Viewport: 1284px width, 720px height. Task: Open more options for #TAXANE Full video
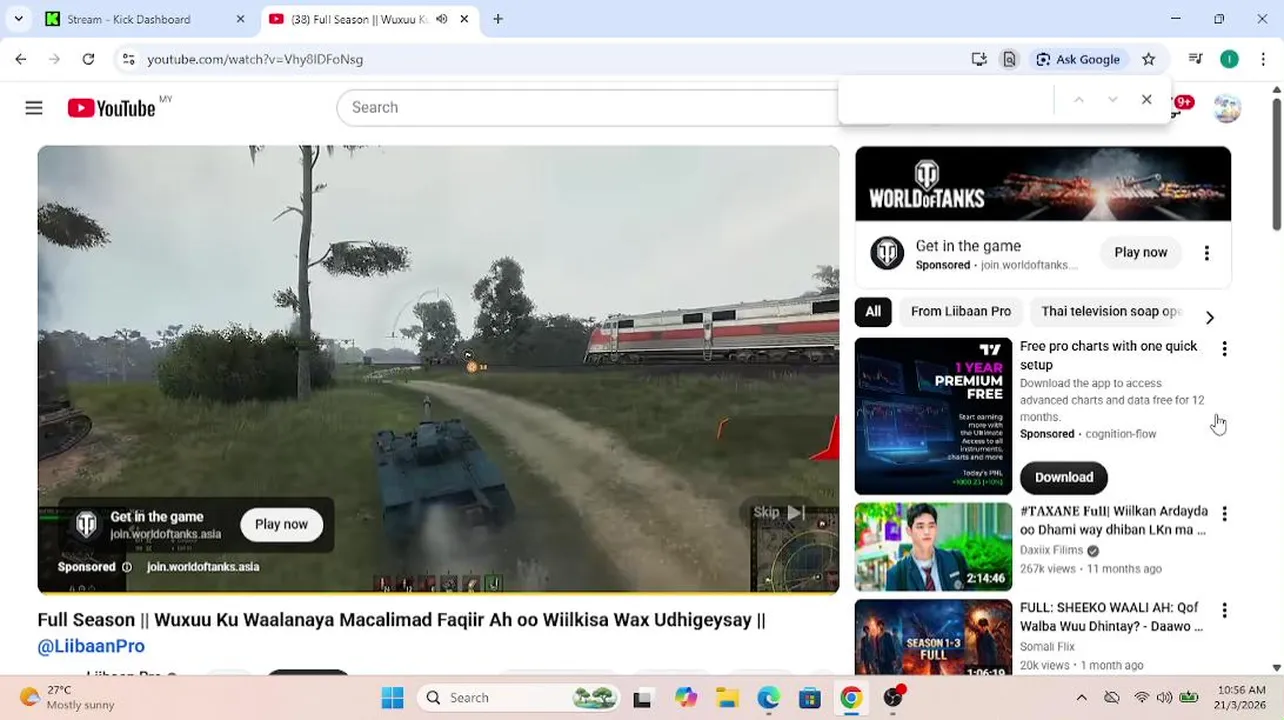[1224, 514]
